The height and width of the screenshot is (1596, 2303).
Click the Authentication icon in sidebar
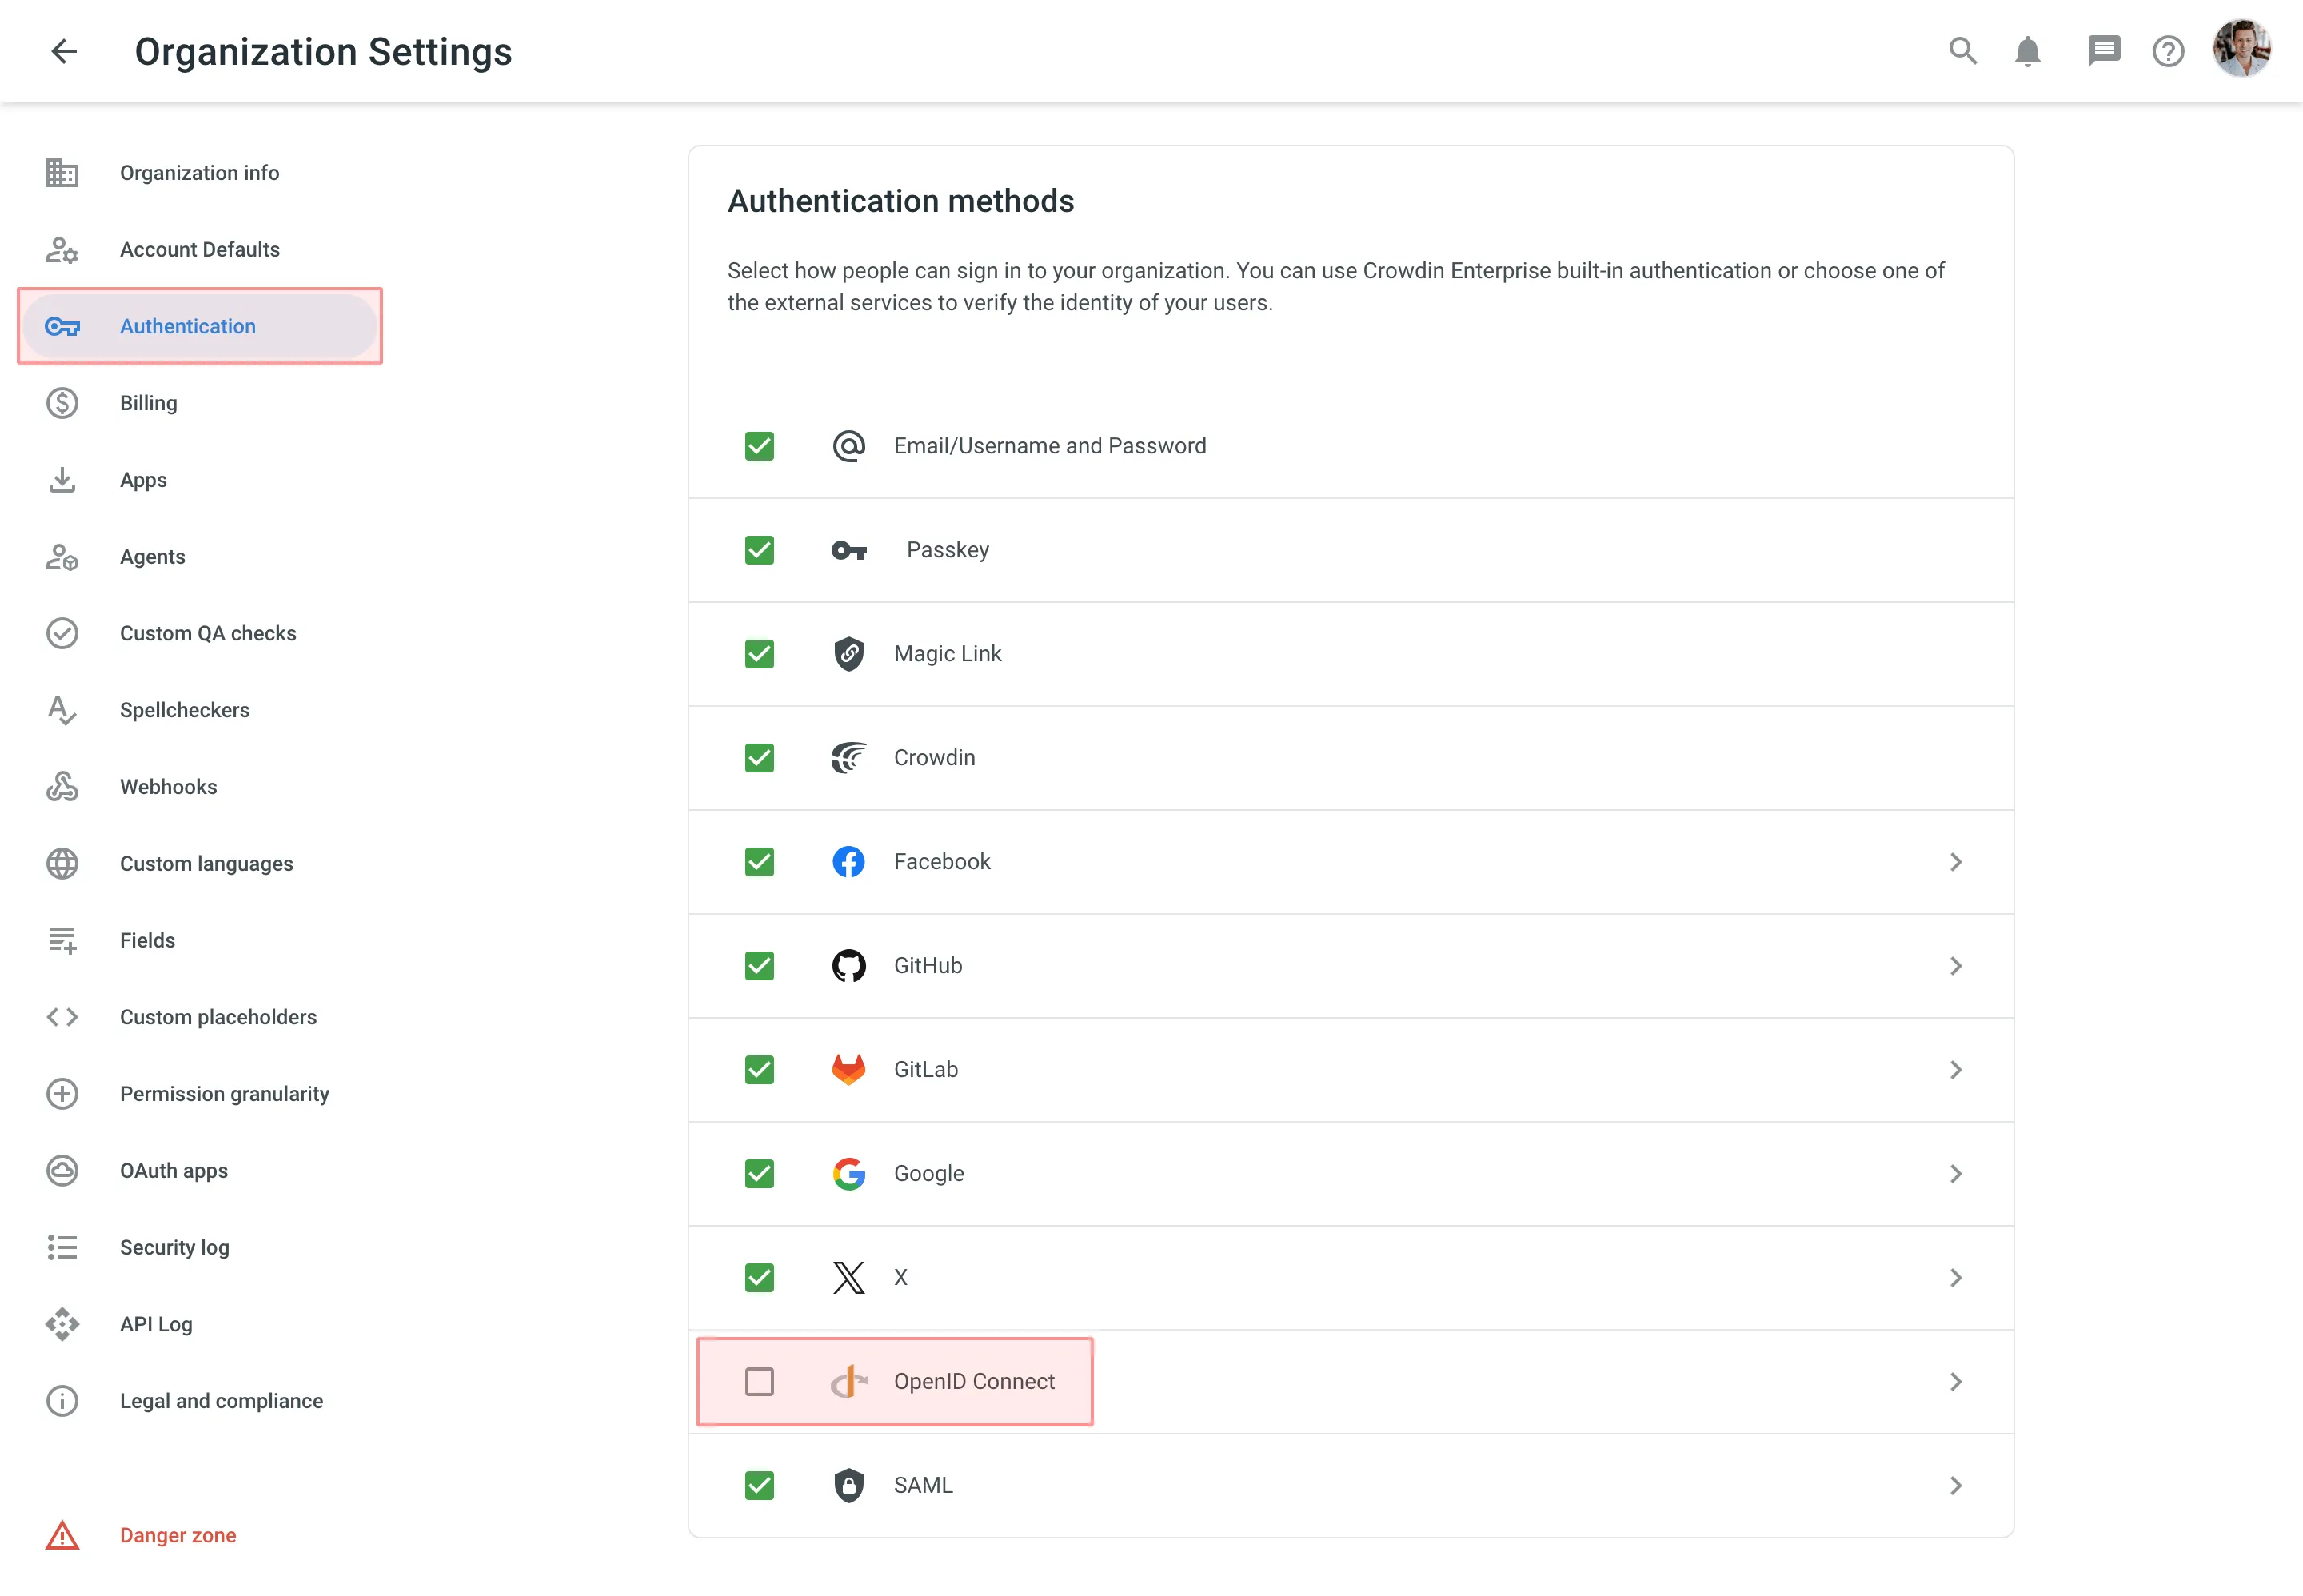click(63, 325)
